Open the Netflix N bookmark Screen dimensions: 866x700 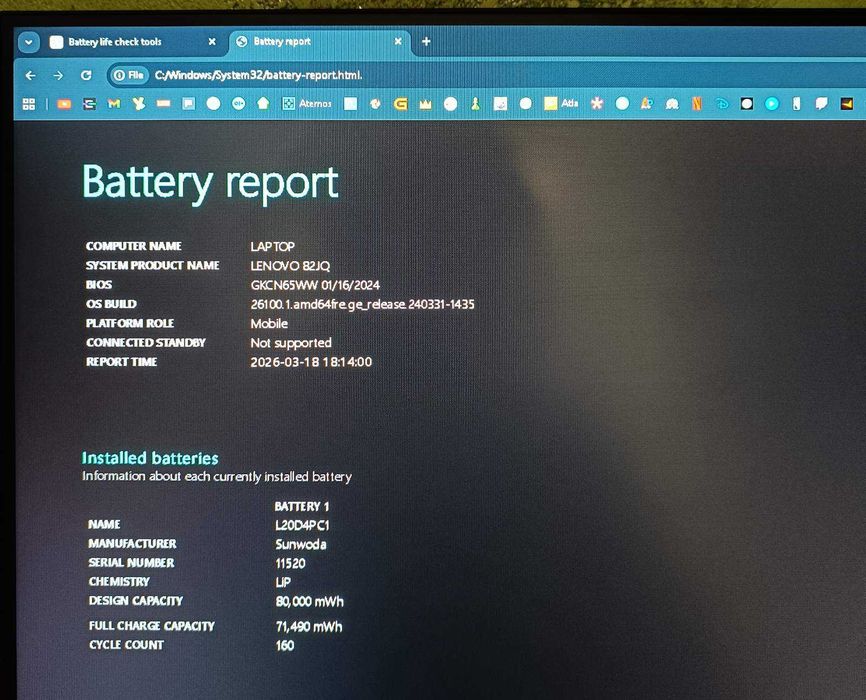(x=697, y=103)
